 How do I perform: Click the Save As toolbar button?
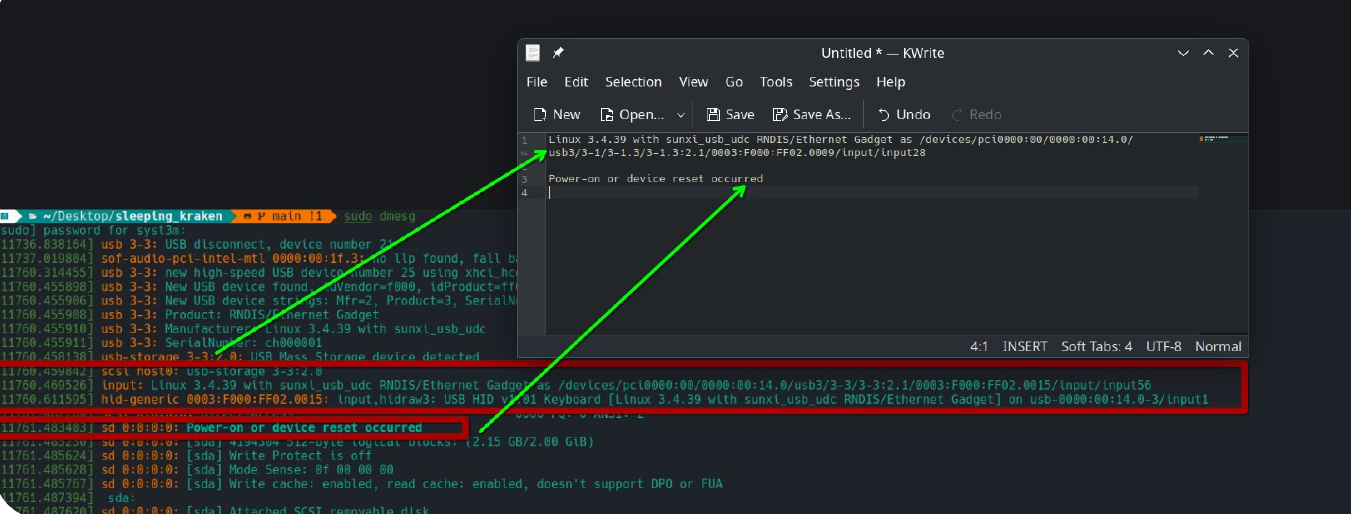coord(812,114)
